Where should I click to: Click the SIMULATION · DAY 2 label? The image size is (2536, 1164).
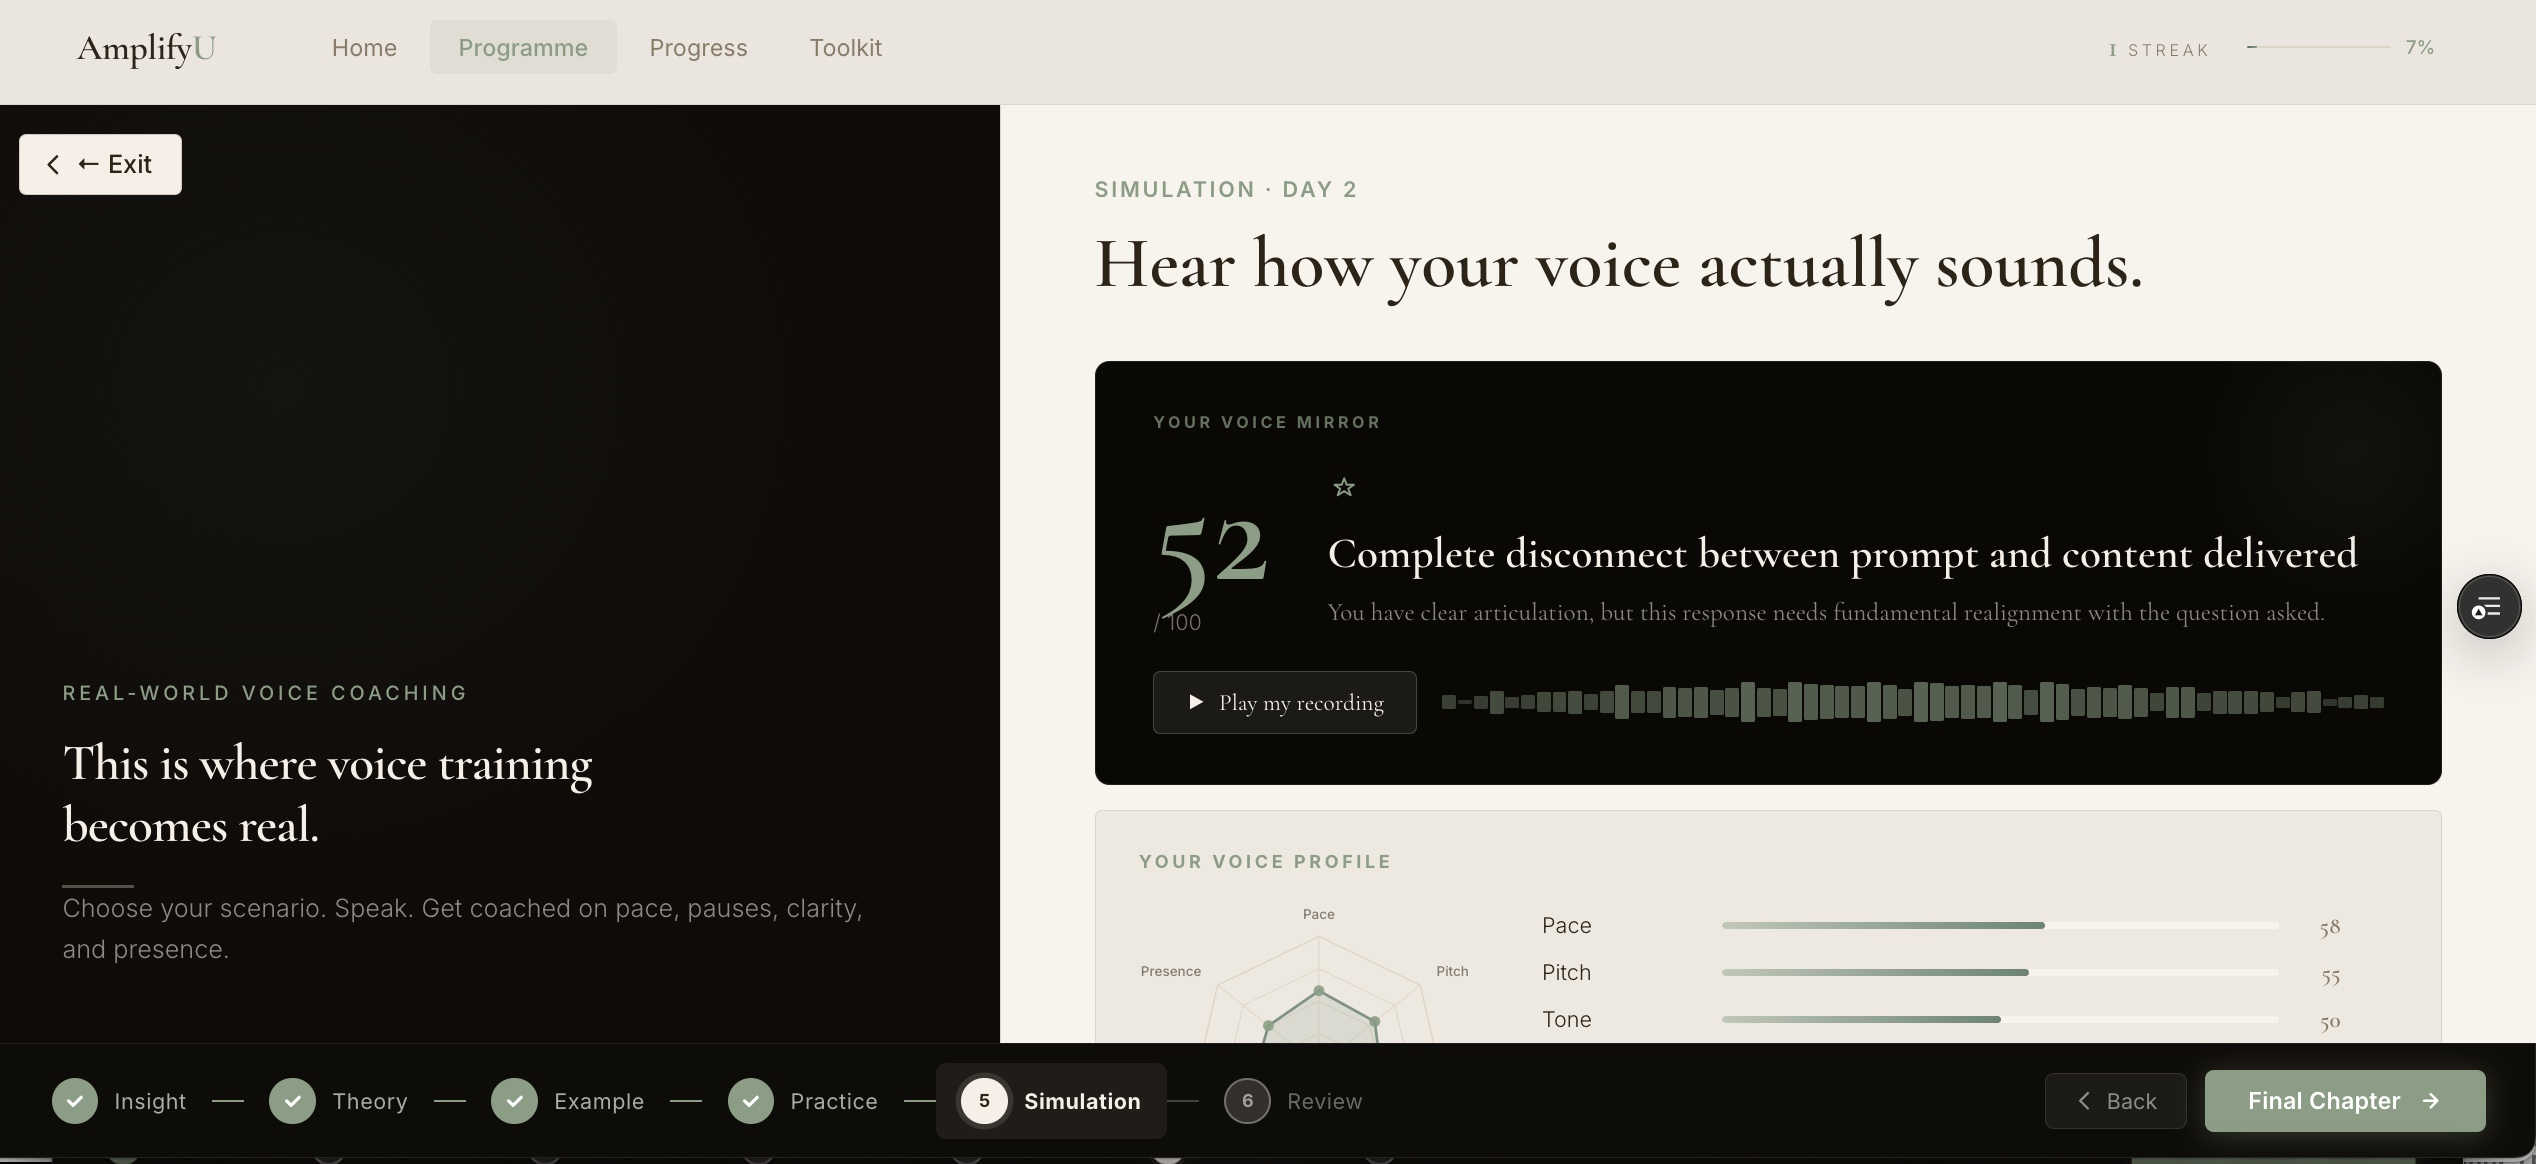(x=1226, y=189)
